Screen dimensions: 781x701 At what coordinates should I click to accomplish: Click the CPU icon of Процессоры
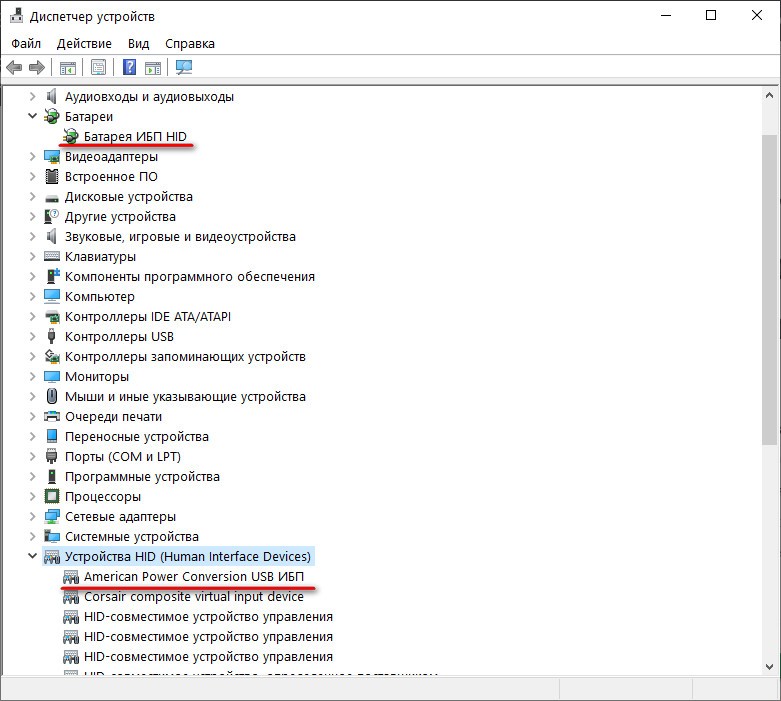click(x=52, y=496)
